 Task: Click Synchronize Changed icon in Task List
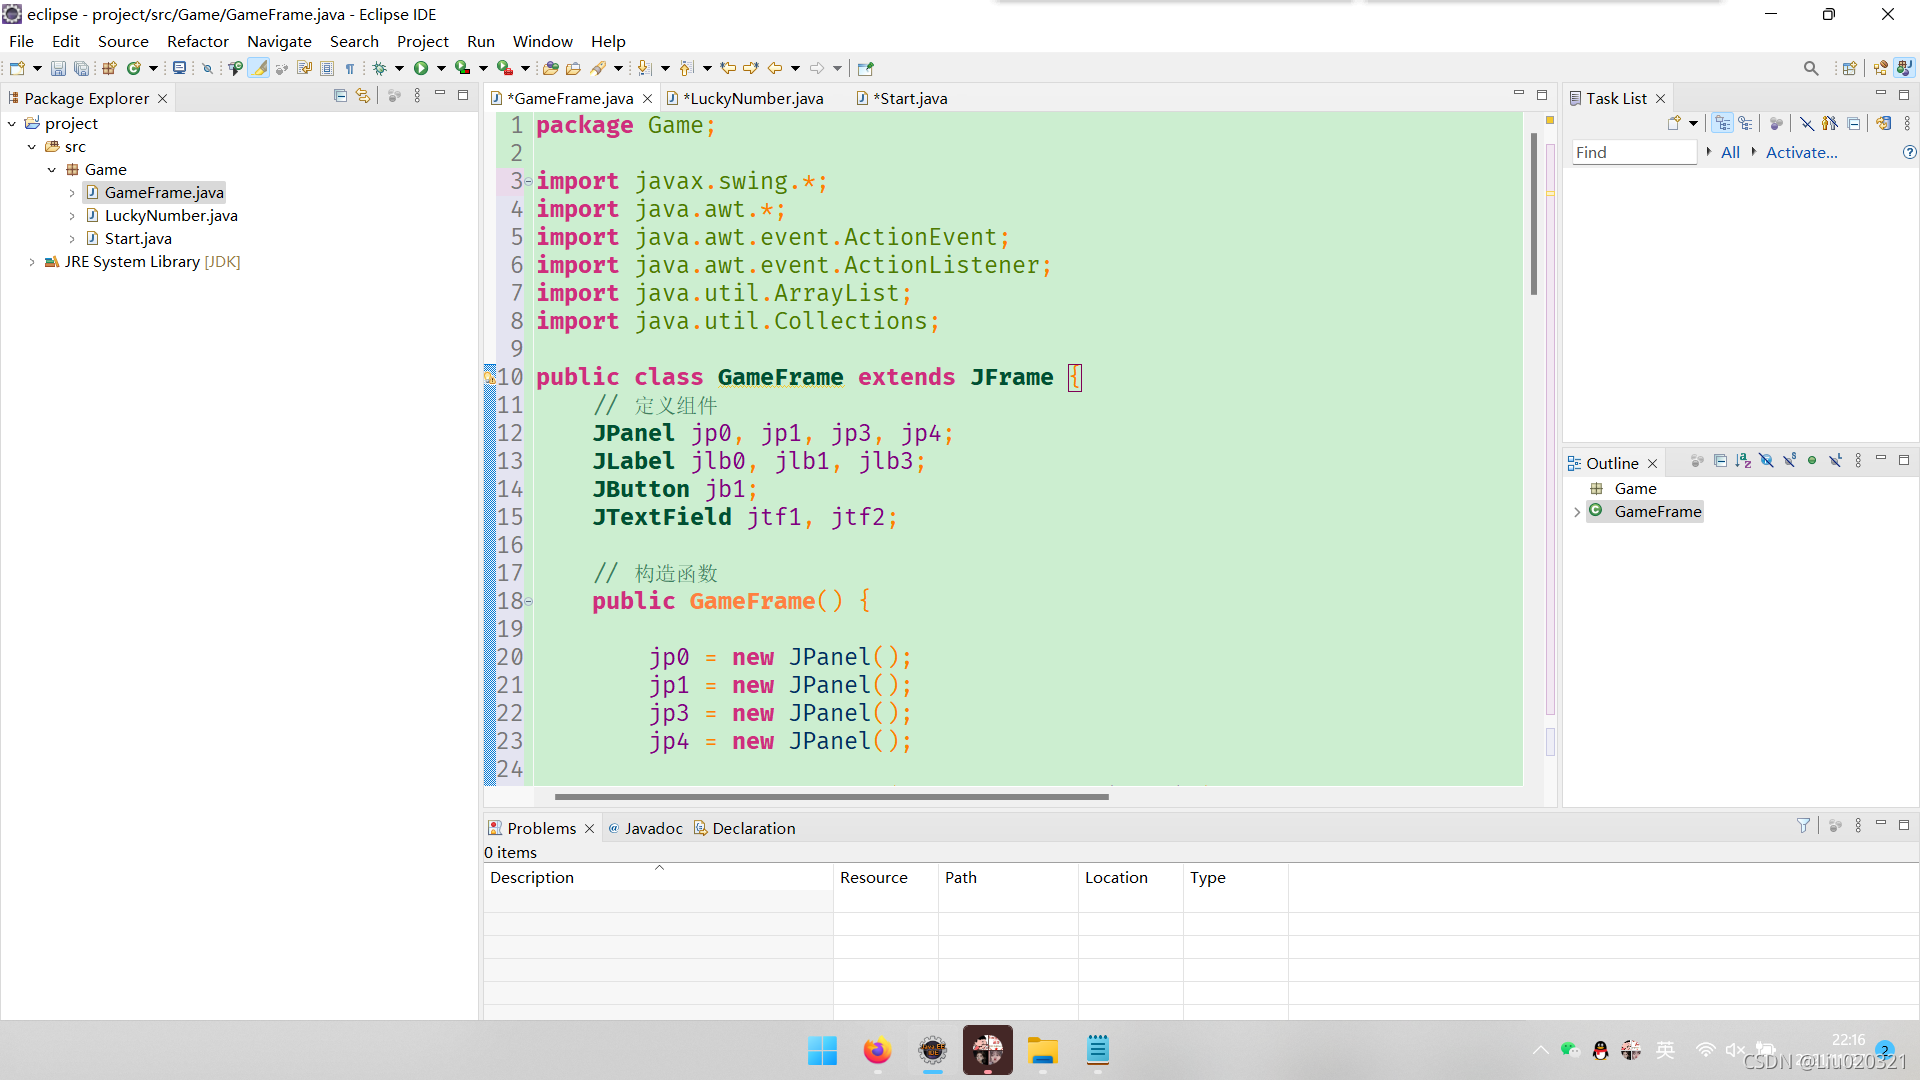coord(1883,123)
